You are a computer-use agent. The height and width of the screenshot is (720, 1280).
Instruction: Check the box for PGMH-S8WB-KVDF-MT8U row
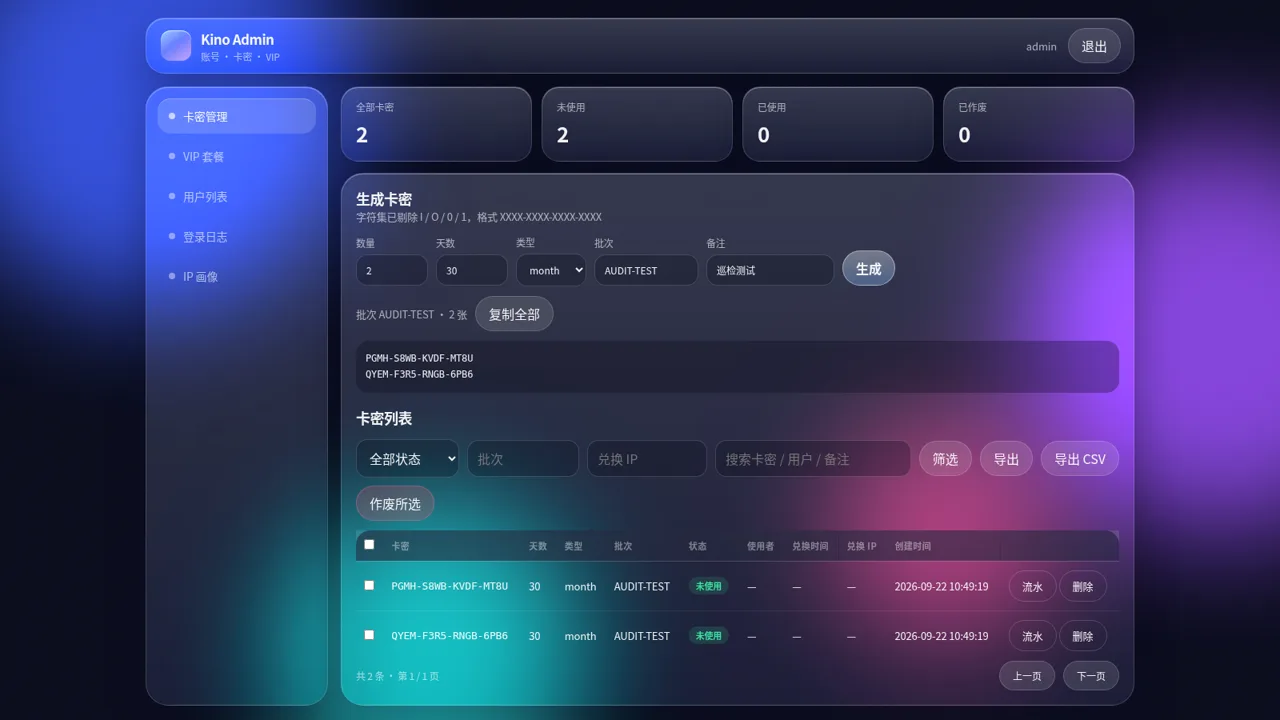click(x=369, y=585)
